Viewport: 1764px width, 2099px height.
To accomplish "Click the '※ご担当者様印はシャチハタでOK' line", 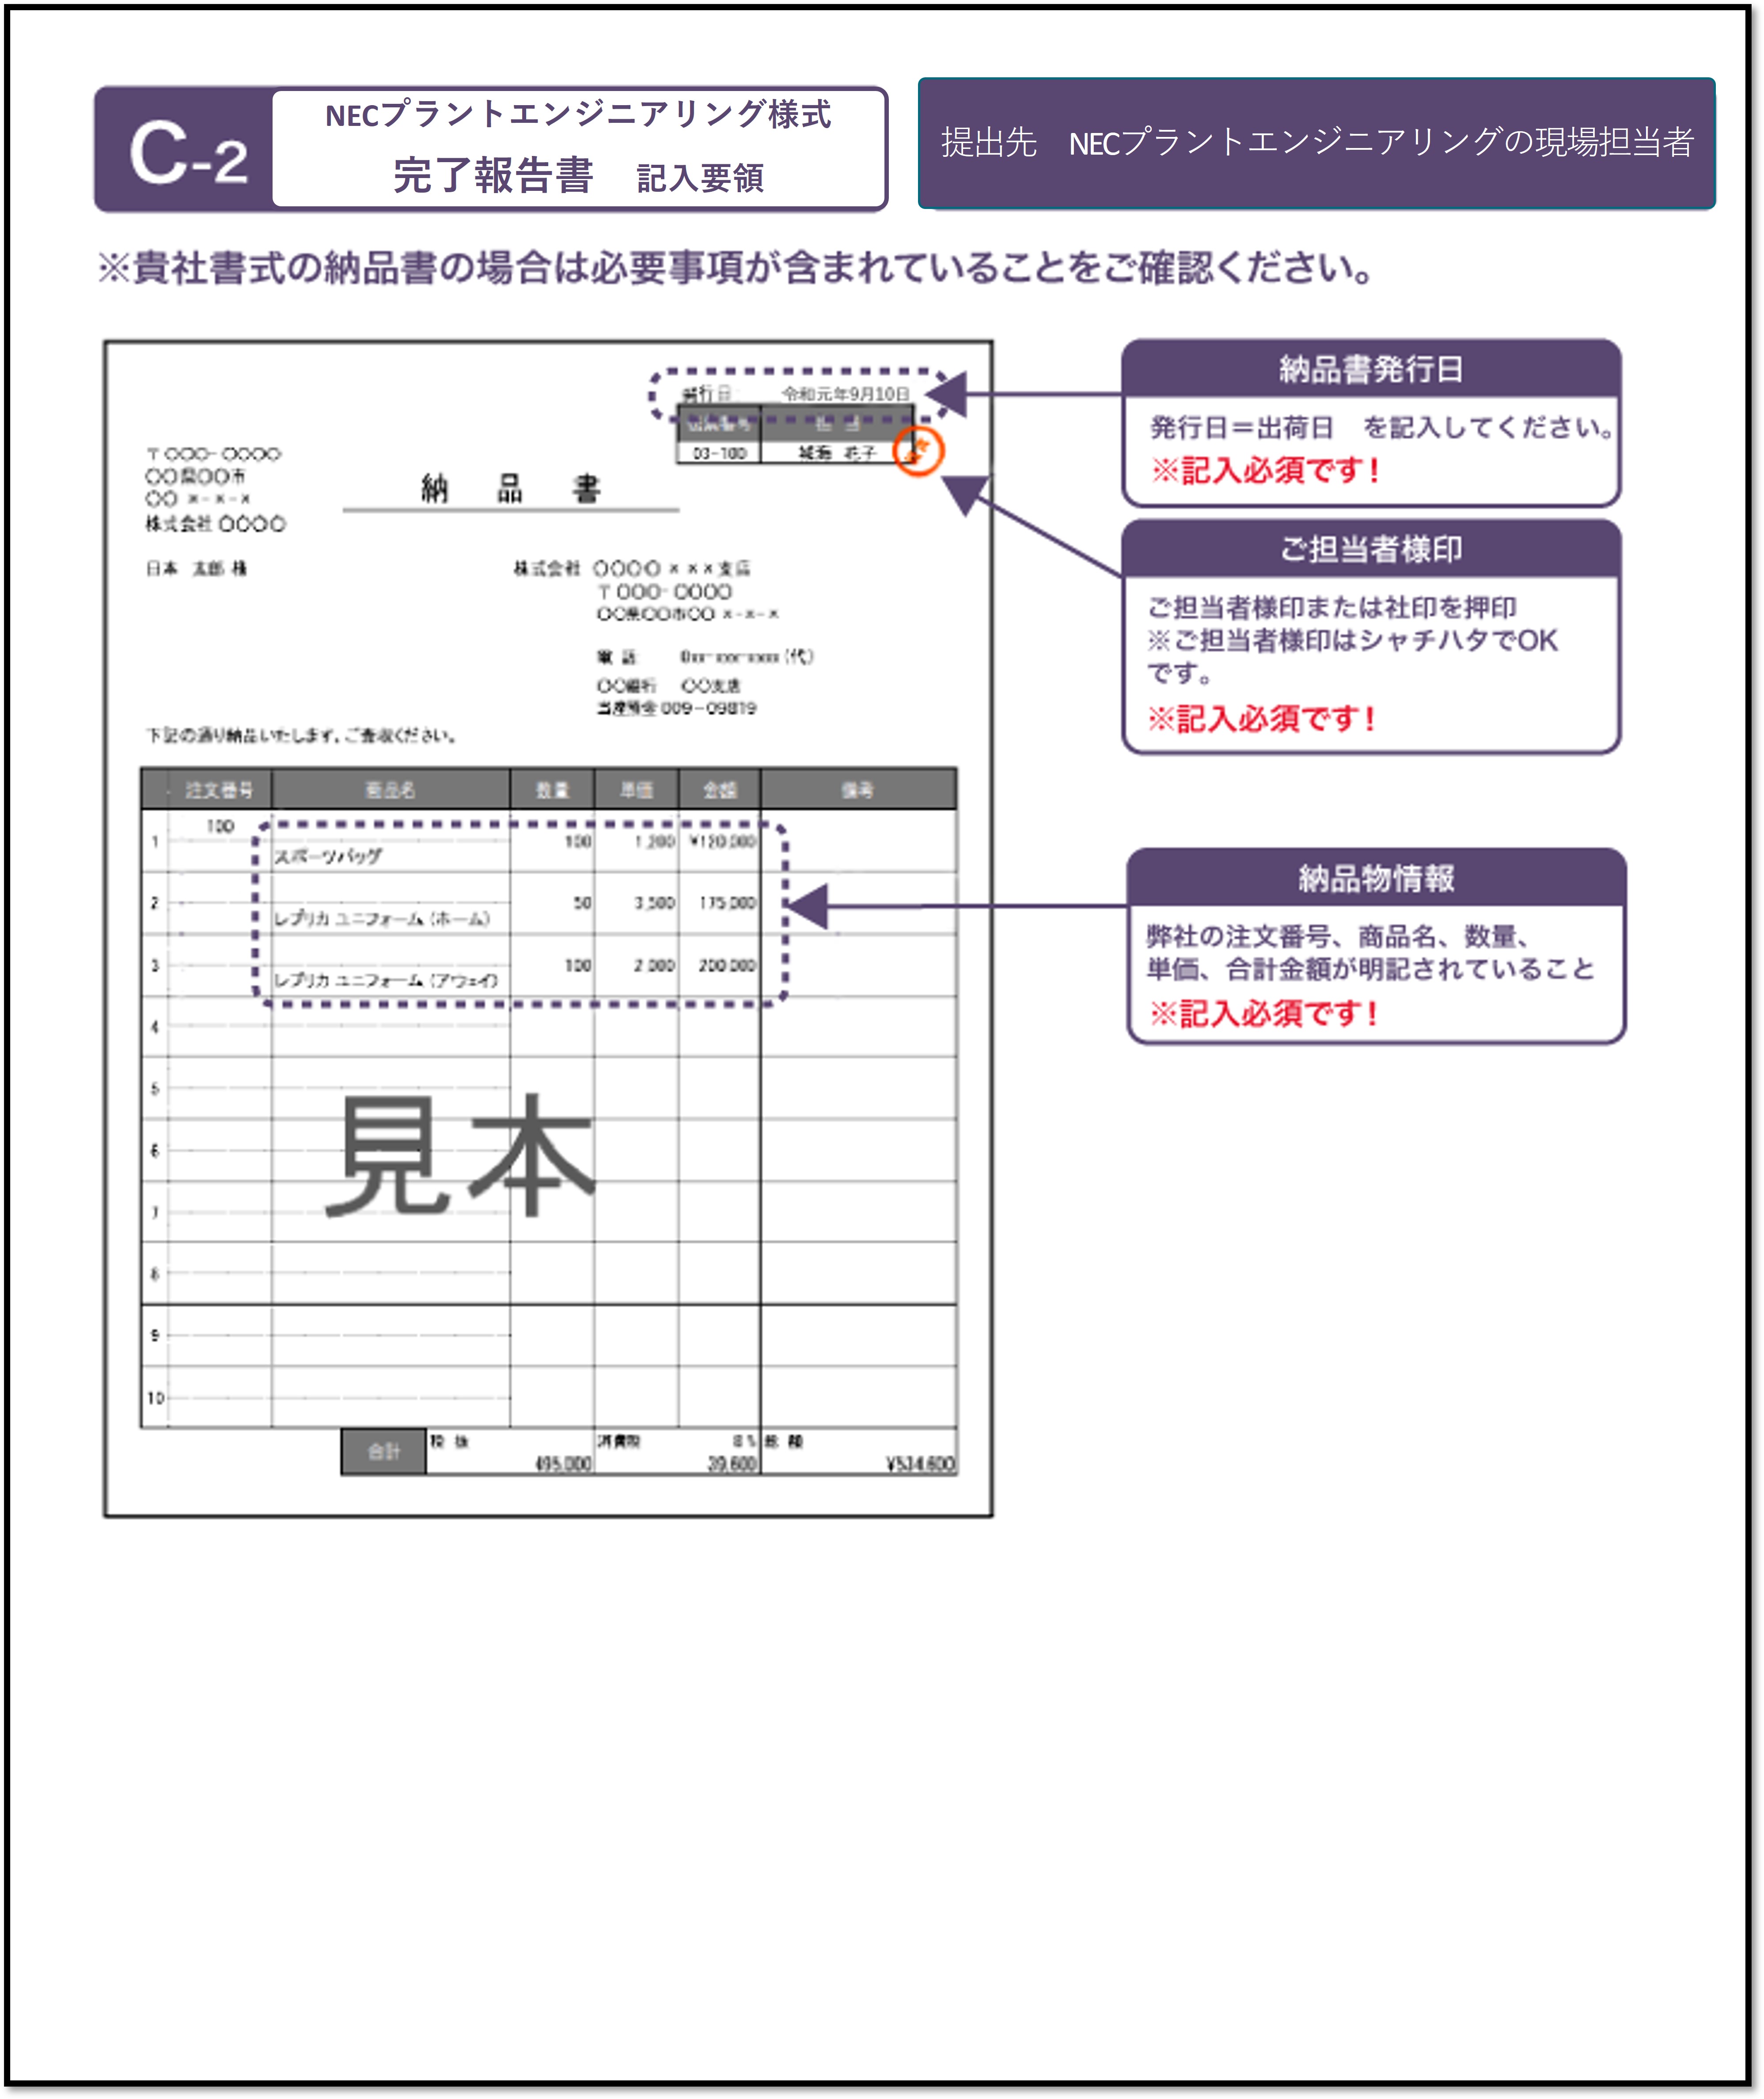I will pyautogui.click(x=1352, y=640).
